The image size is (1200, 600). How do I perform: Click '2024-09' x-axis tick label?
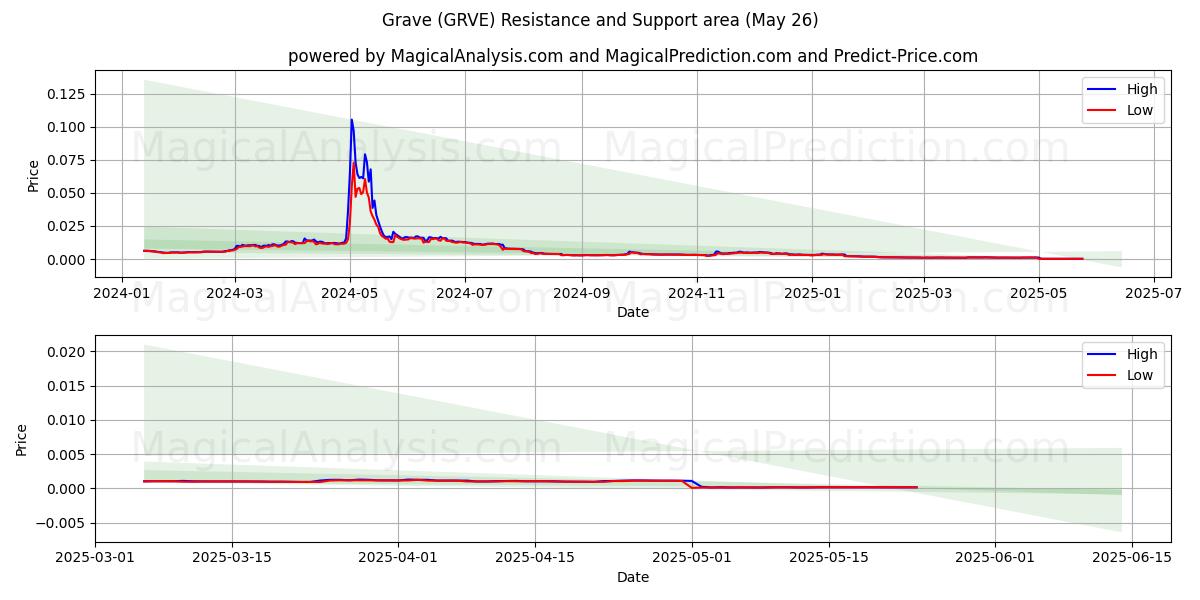click(x=581, y=294)
